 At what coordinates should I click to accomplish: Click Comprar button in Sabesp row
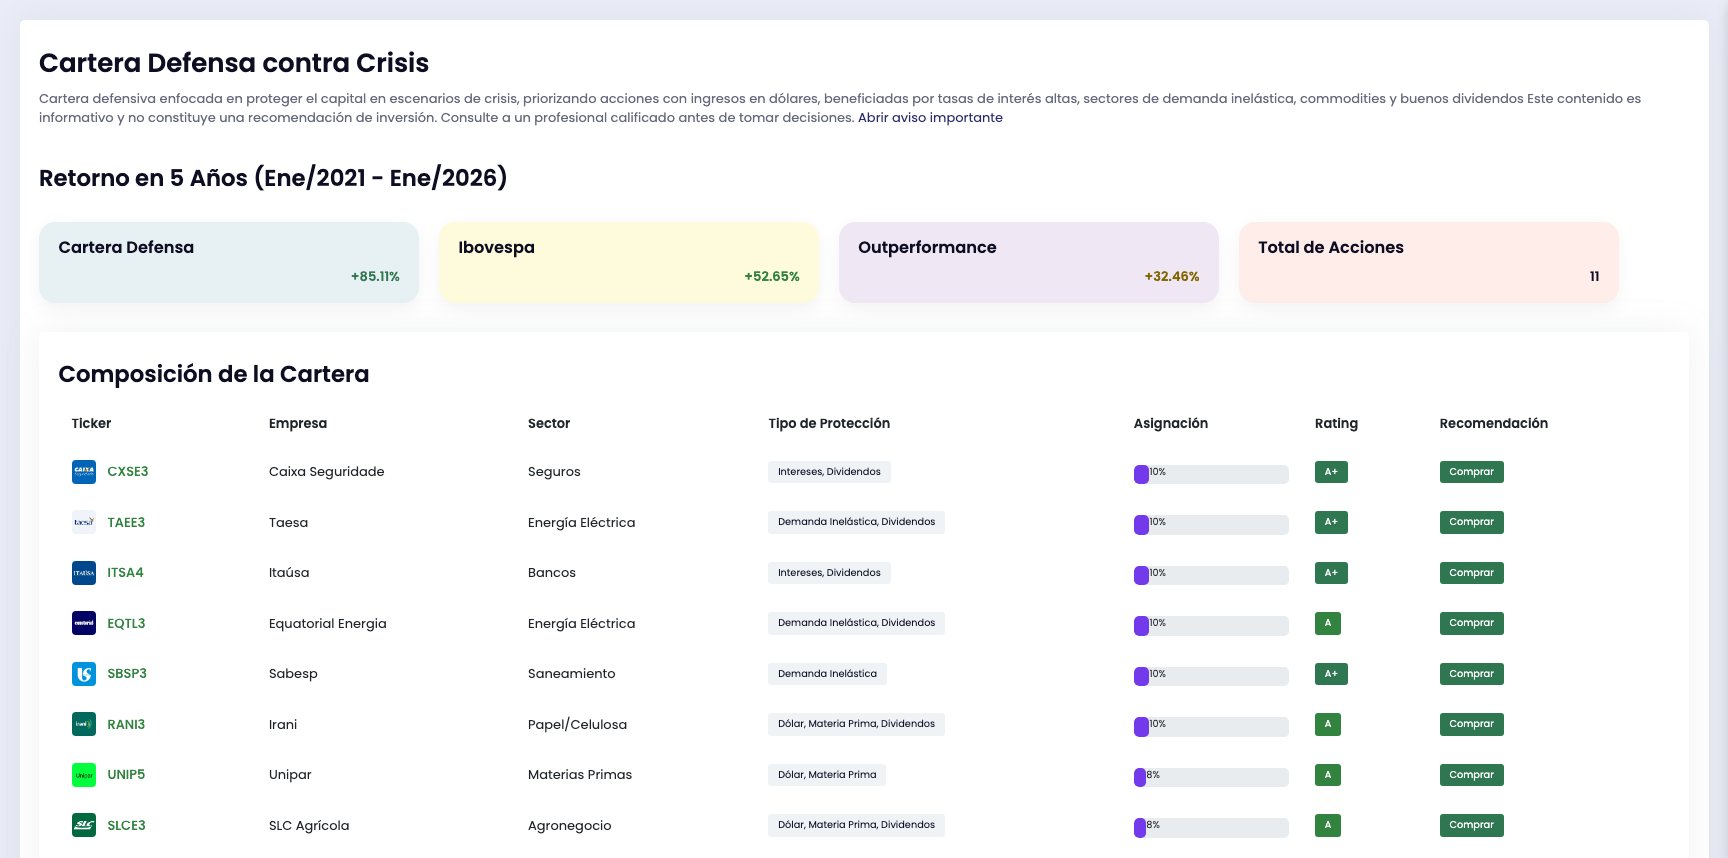[1471, 674]
